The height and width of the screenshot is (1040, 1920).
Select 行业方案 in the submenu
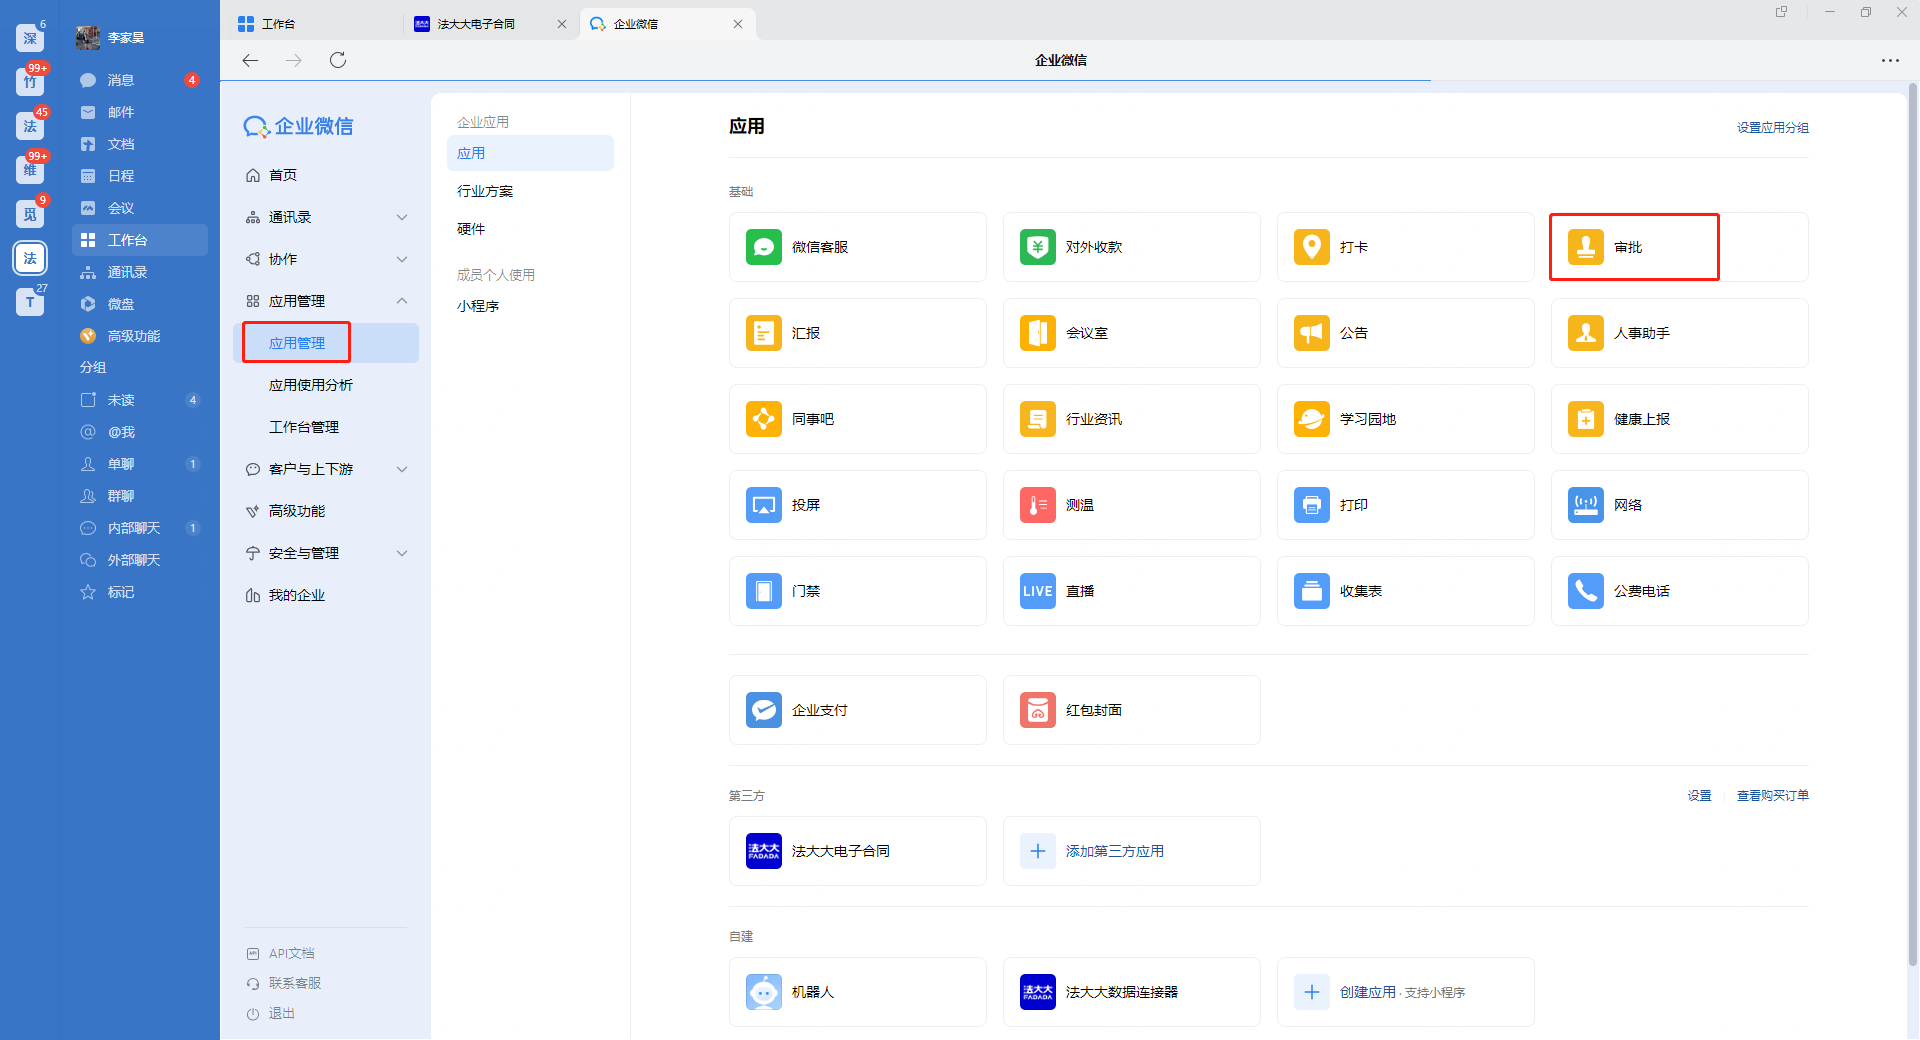[485, 191]
